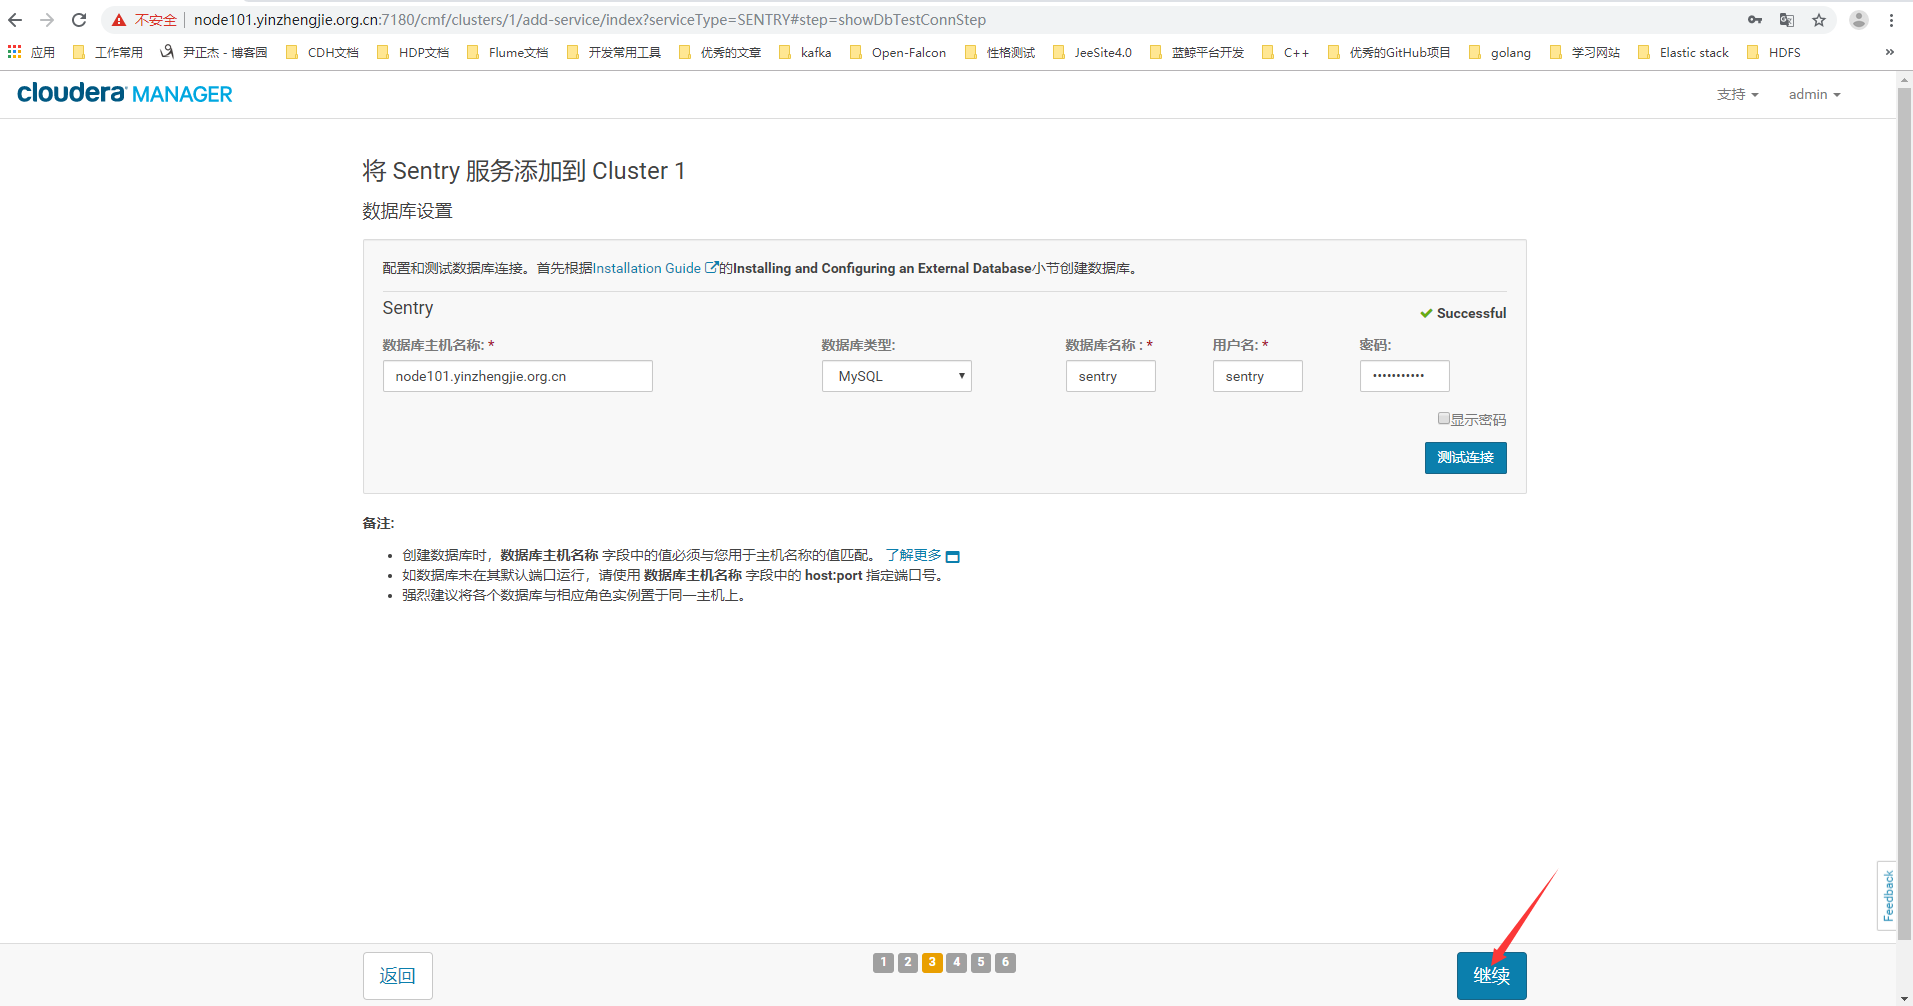Click the browser back arrow
The image size is (1913, 1006).
[x=15, y=20]
